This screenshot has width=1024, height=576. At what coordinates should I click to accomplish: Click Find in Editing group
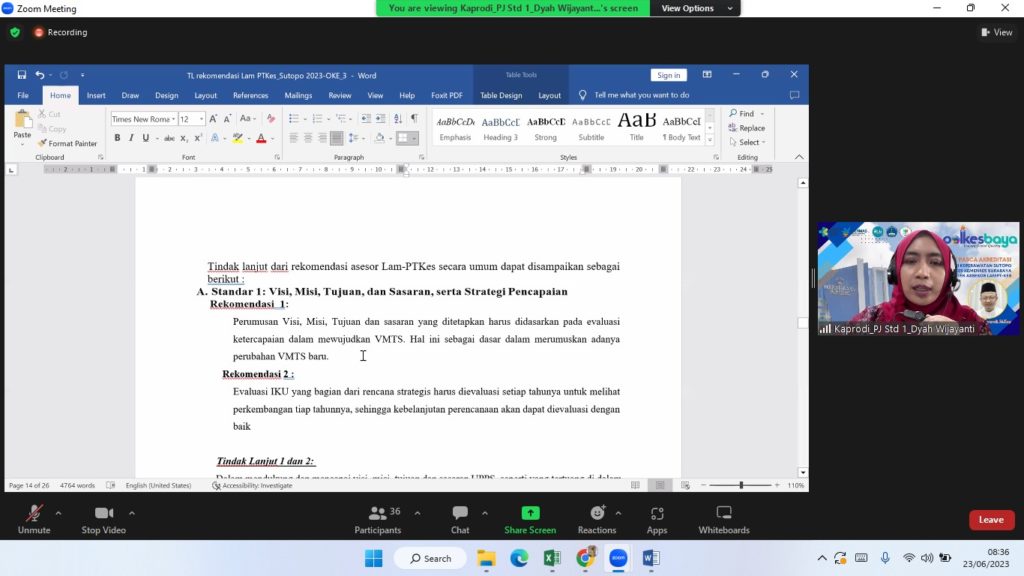tap(746, 114)
